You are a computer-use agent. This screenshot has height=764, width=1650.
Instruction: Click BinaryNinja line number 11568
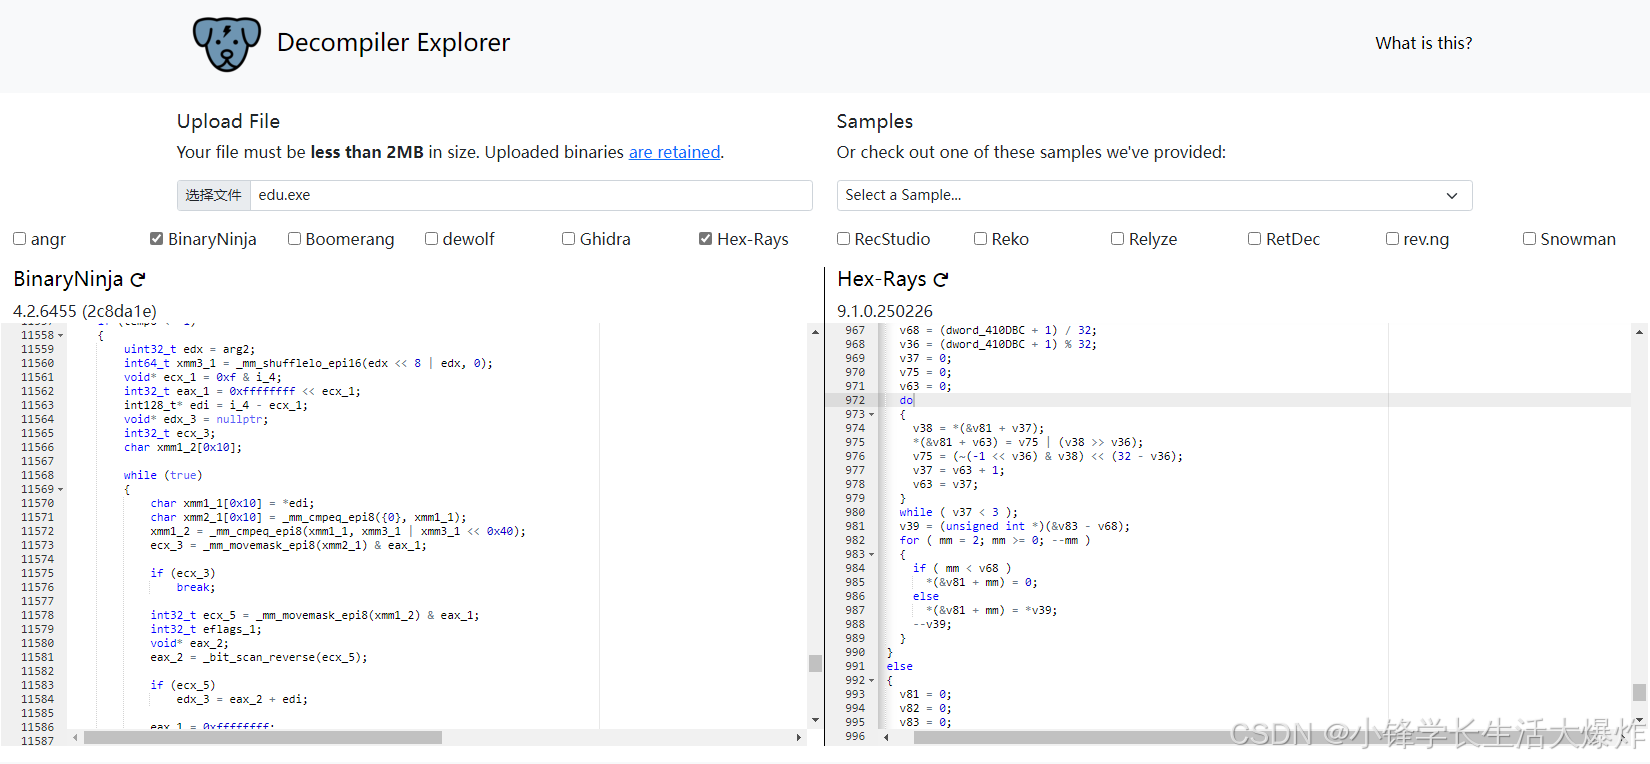tap(37, 476)
